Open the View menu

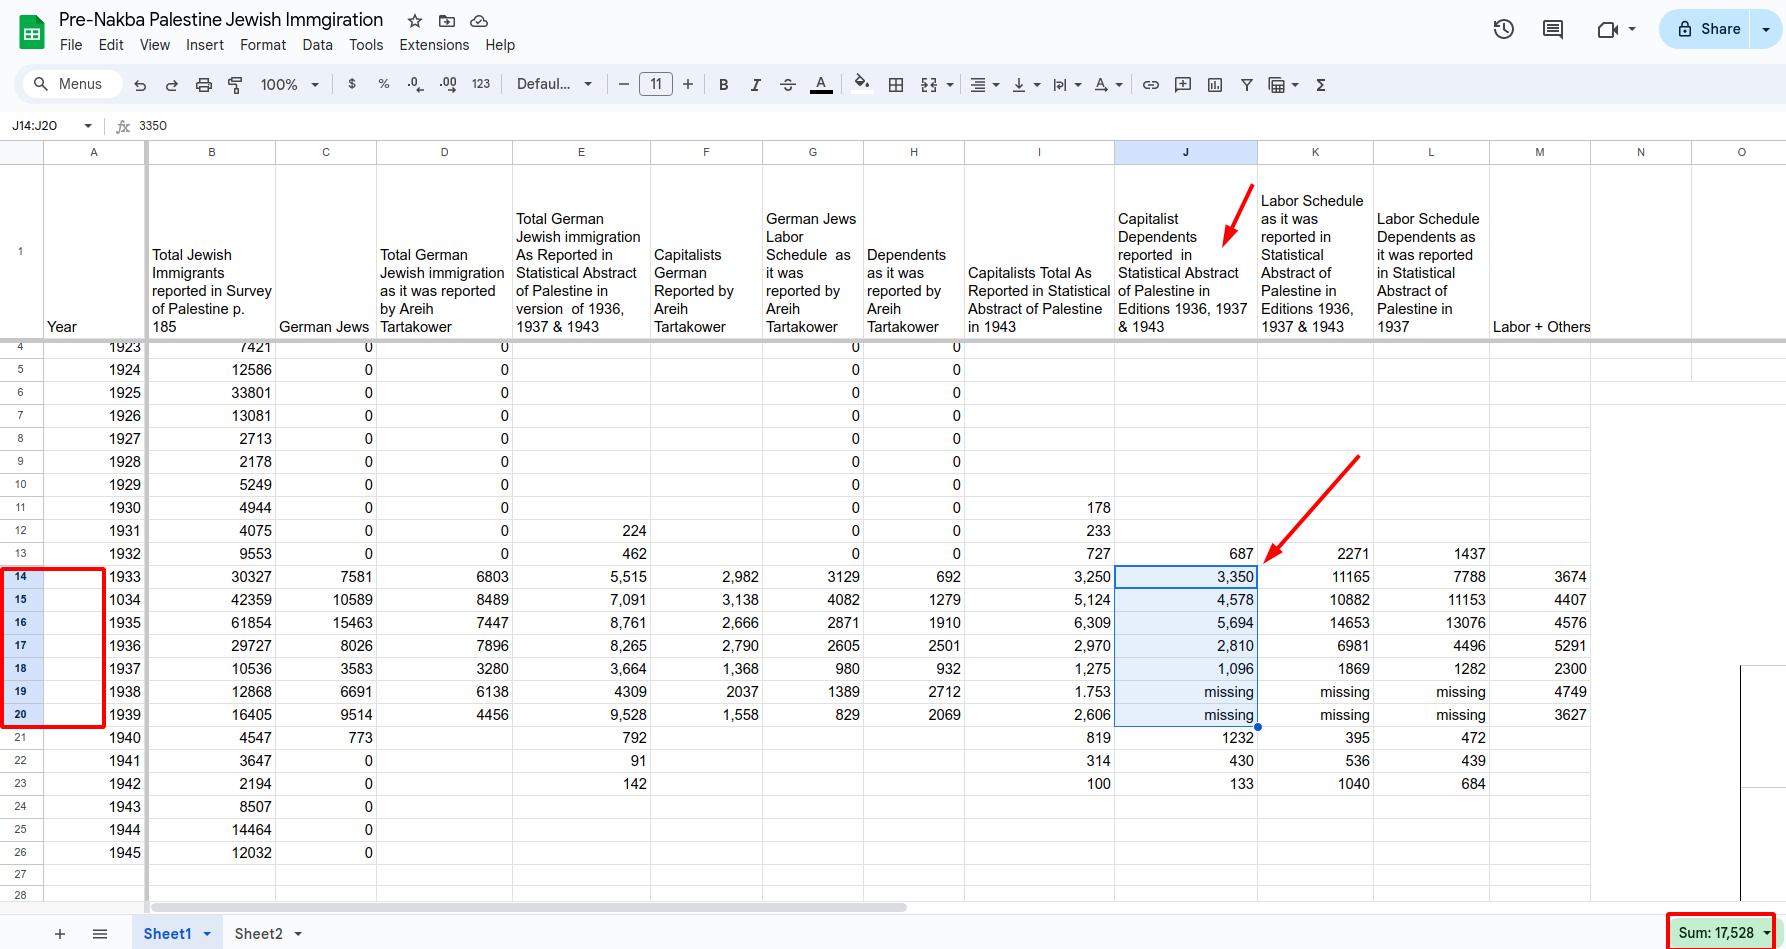pyautogui.click(x=155, y=45)
